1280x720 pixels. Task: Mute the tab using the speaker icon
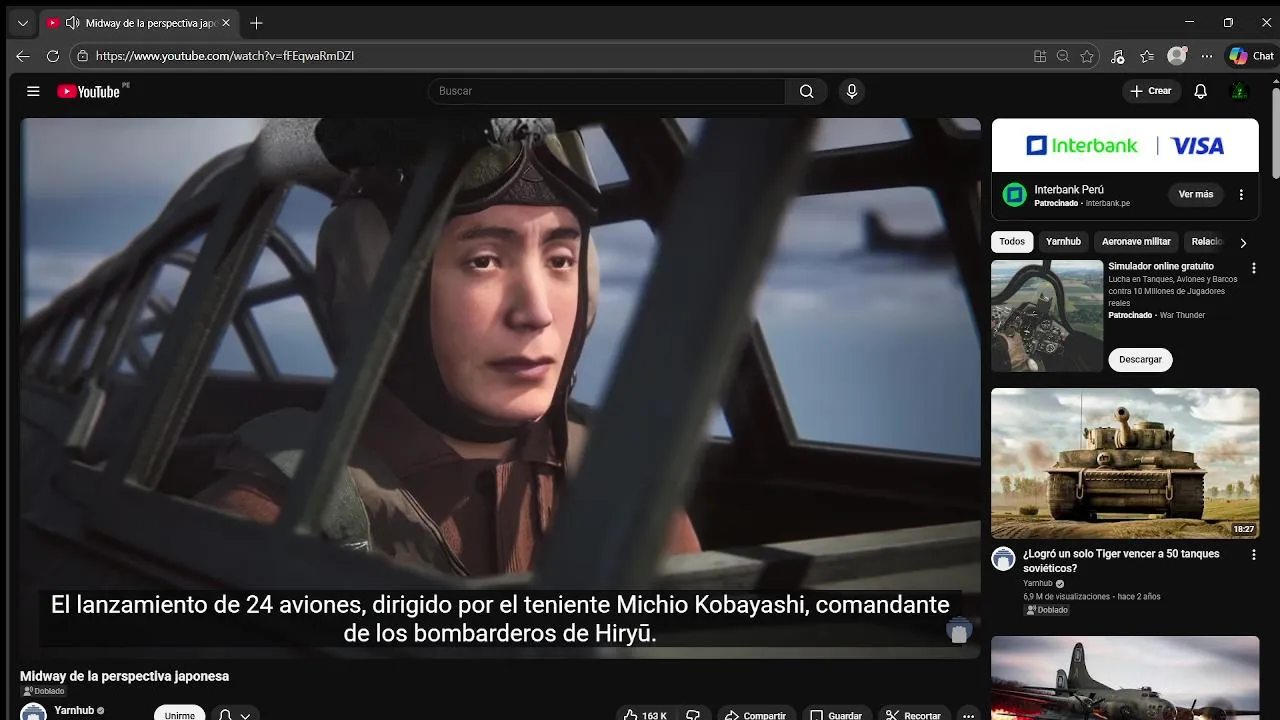[x=72, y=23]
